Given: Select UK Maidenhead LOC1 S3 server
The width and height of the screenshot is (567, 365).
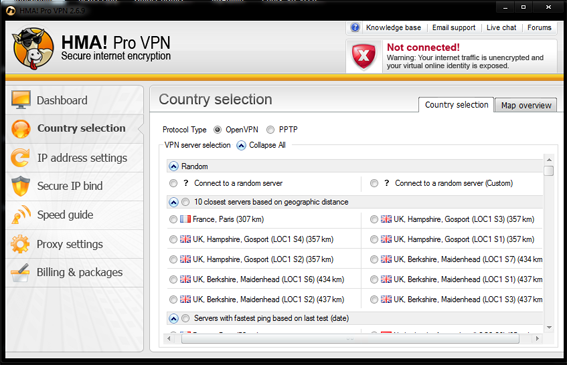Looking at the screenshot, I should pos(374,300).
